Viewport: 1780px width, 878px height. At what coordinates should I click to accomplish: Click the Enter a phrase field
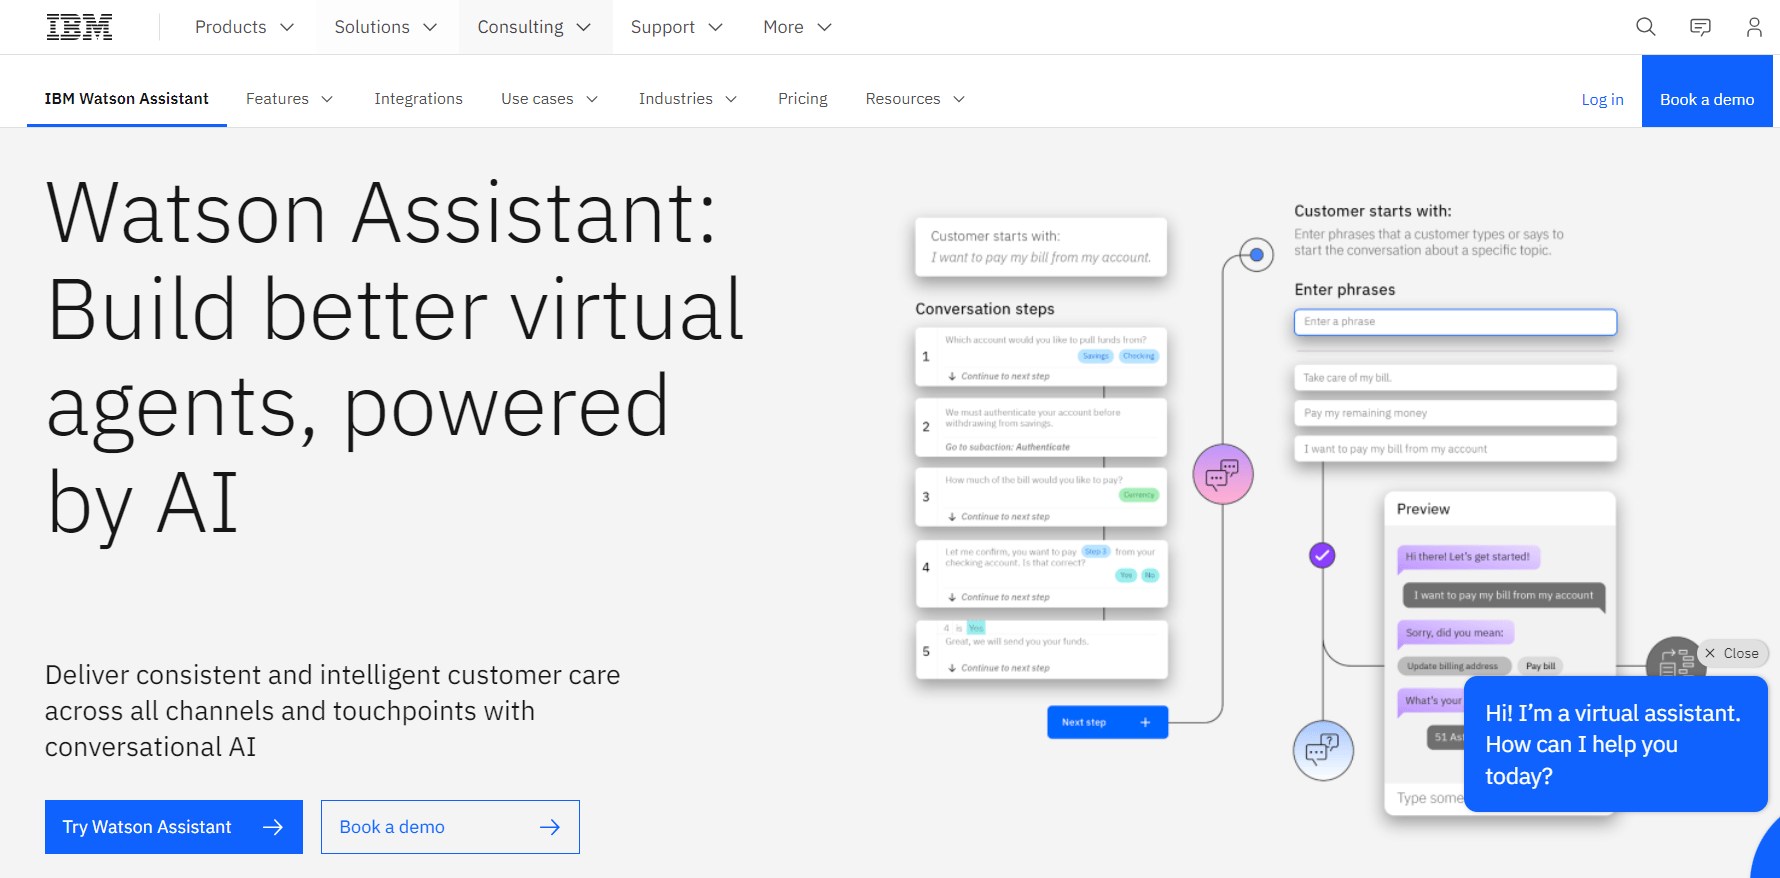pyautogui.click(x=1455, y=322)
